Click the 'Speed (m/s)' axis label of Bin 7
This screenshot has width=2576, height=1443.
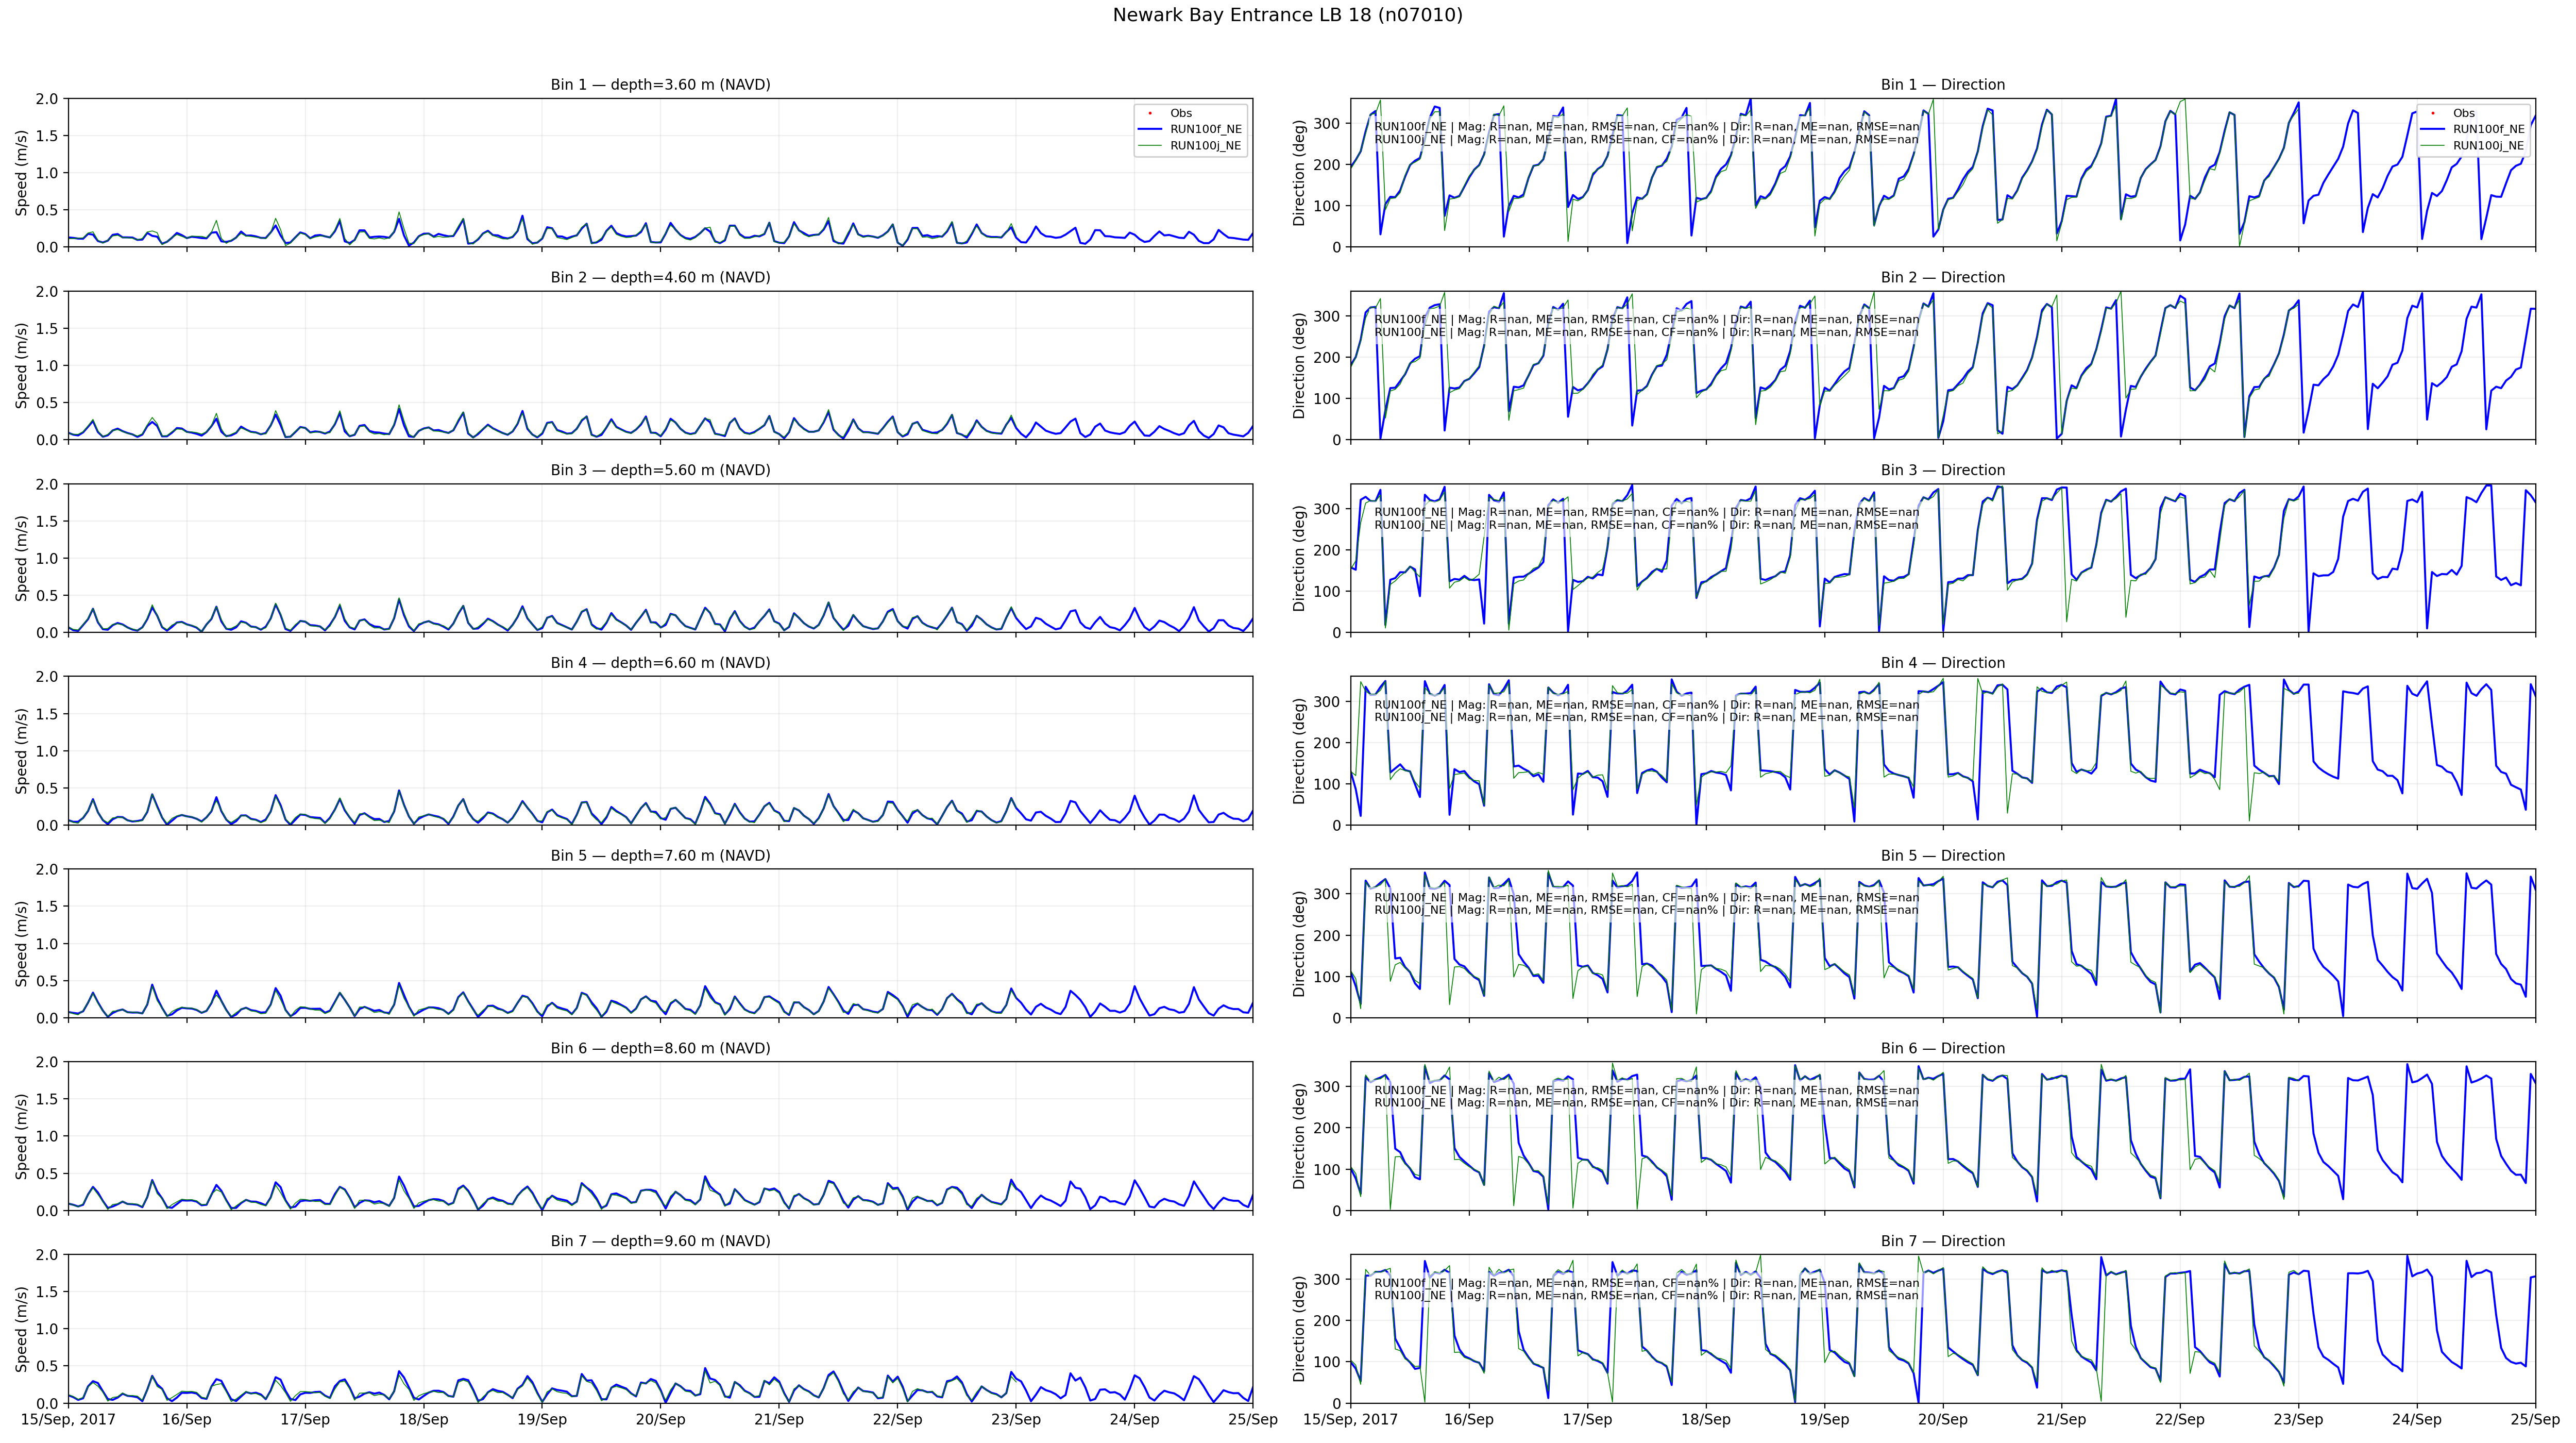21,1329
